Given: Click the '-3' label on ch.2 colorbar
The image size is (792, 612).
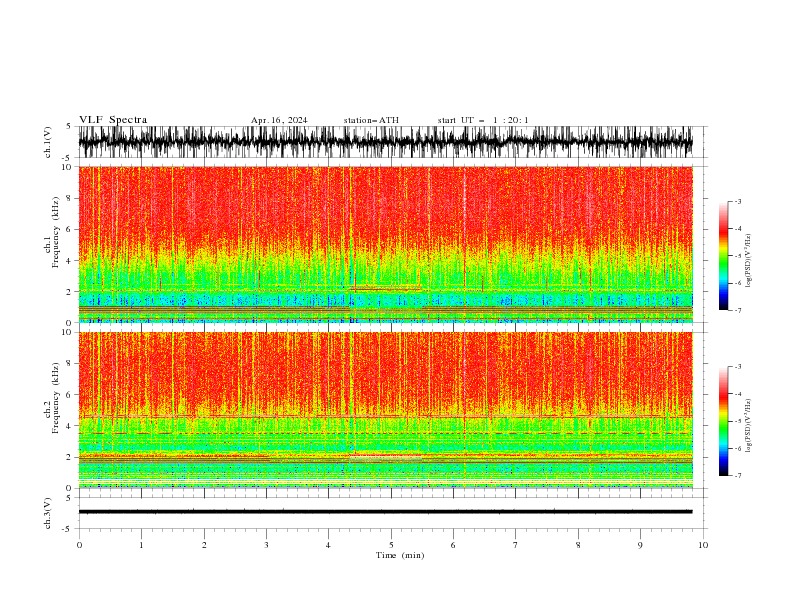Looking at the screenshot, I should [x=737, y=367].
